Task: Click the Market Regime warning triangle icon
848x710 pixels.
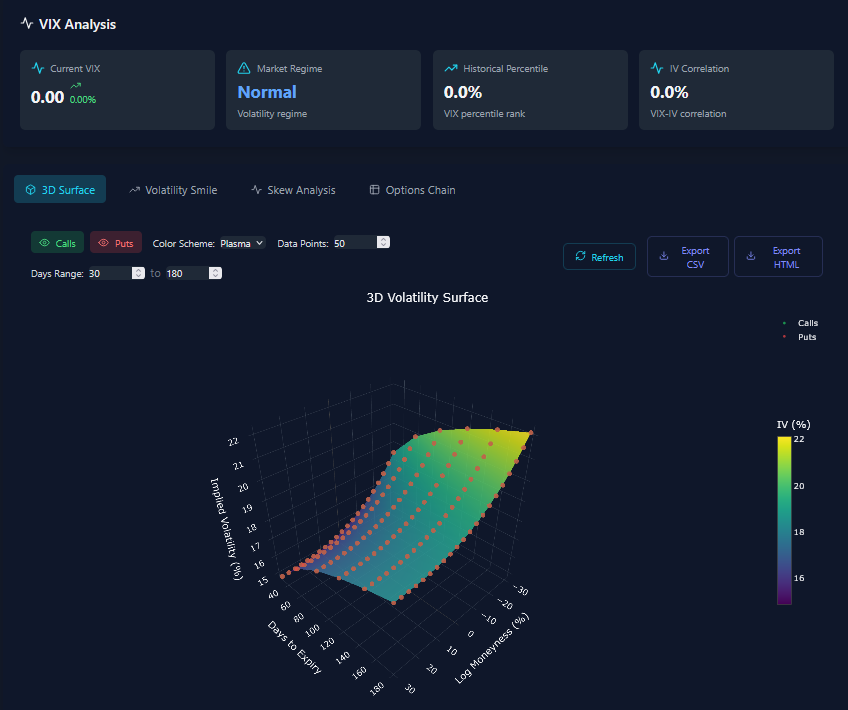Action: click(x=244, y=68)
